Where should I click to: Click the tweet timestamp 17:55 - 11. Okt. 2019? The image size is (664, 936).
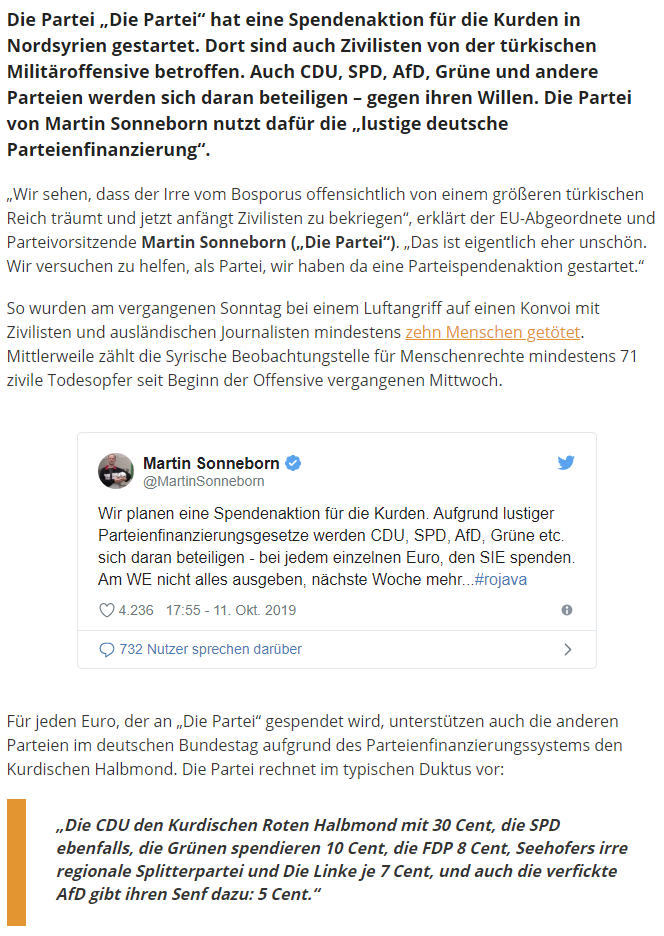[231, 610]
